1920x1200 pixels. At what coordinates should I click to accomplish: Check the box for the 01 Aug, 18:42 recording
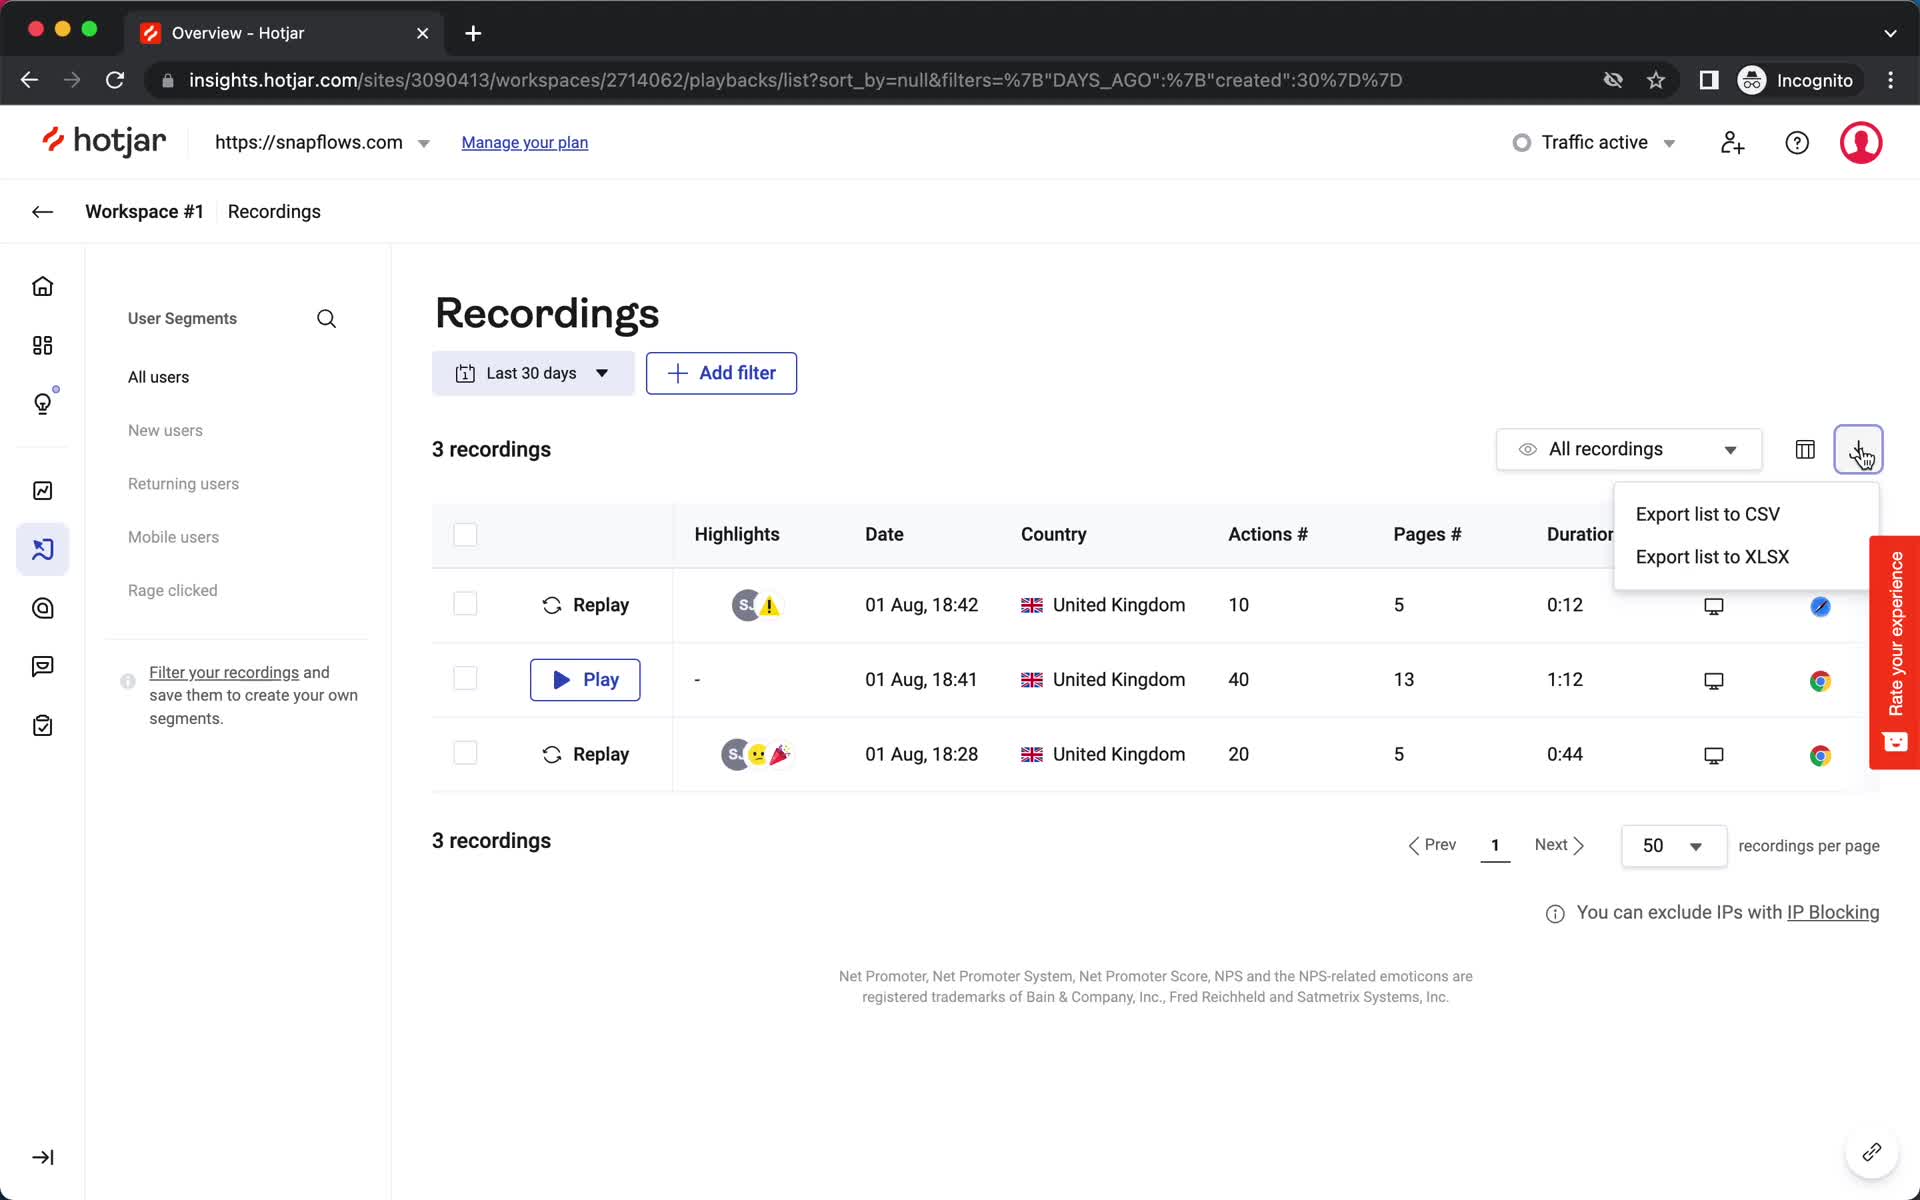click(x=465, y=604)
